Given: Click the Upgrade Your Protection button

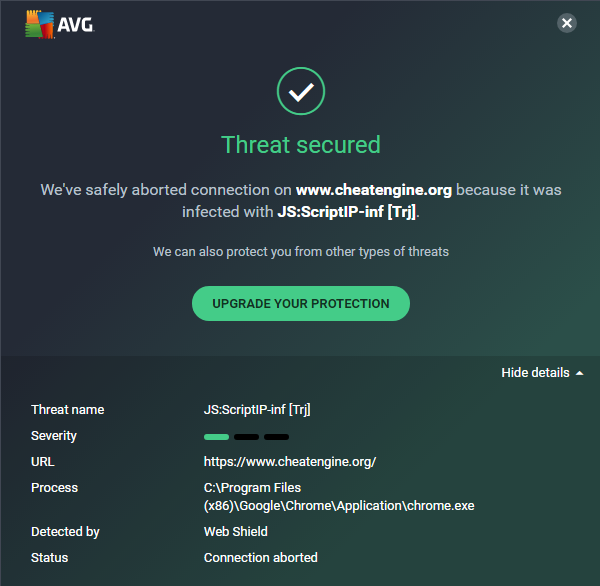Looking at the screenshot, I should [301, 303].
